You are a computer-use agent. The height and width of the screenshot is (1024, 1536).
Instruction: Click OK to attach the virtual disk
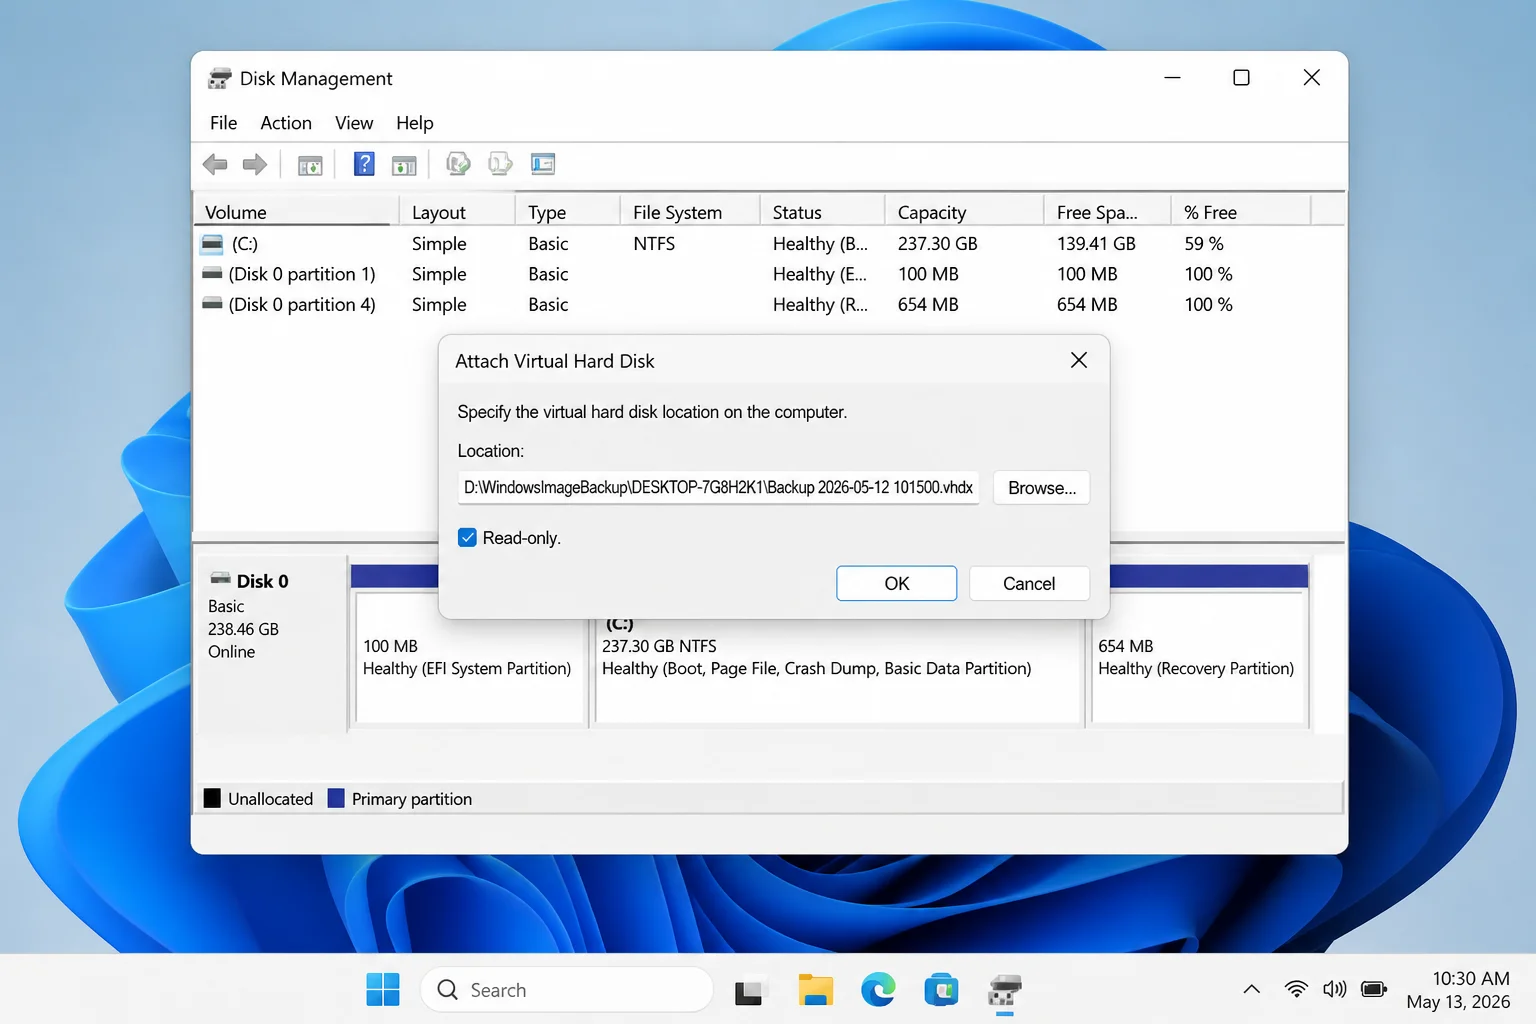(x=896, y=584)
